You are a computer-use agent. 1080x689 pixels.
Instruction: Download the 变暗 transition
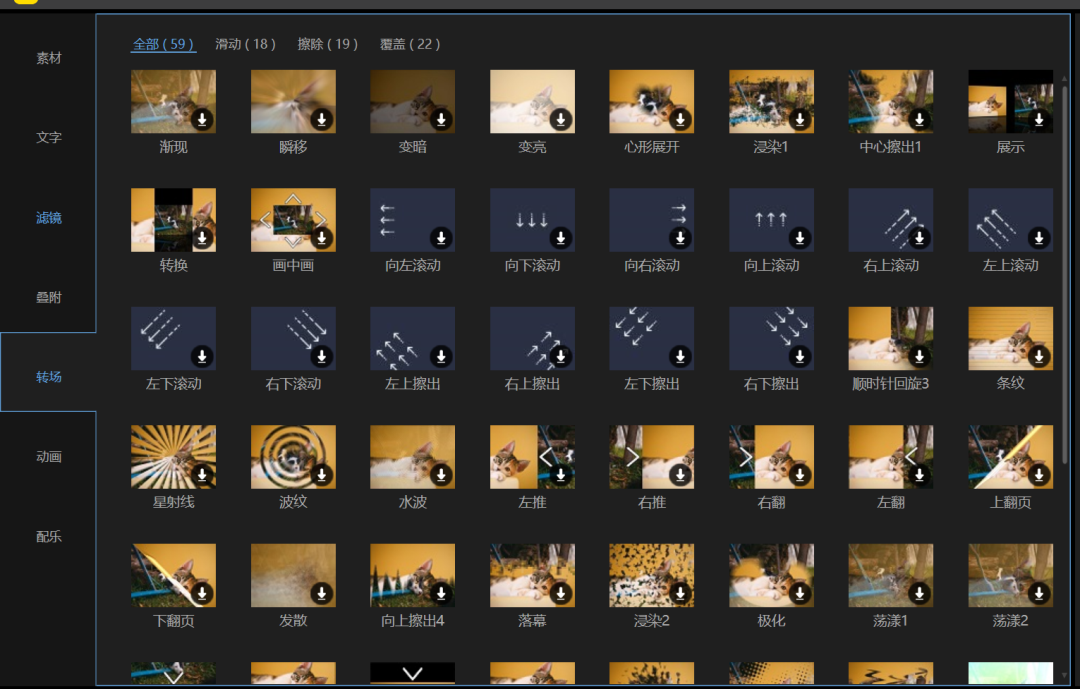pyautogui.click(x=442, y=119)
